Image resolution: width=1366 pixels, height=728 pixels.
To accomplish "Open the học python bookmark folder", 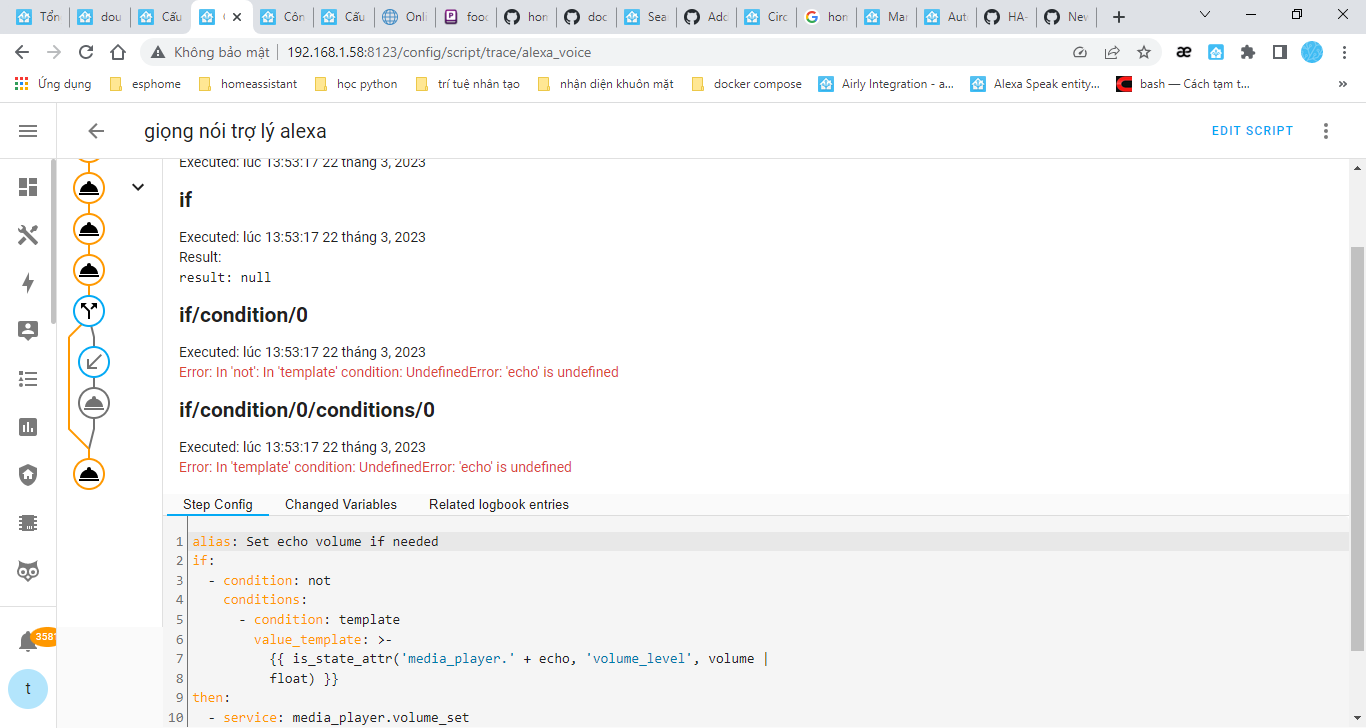I will [356, 84].
